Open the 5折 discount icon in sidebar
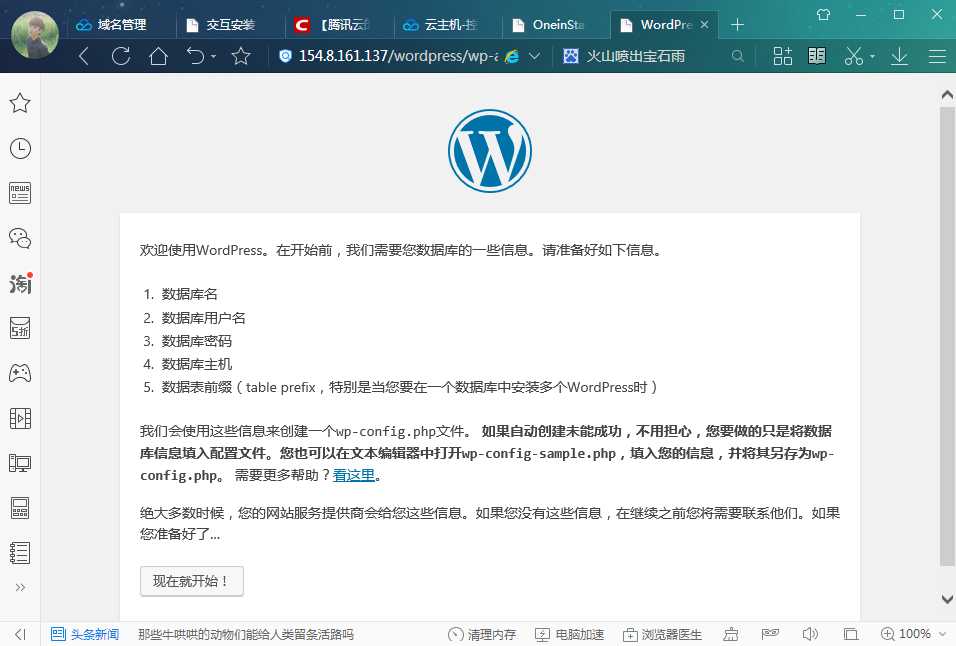The image size is (956, 646). click(20, 328)
